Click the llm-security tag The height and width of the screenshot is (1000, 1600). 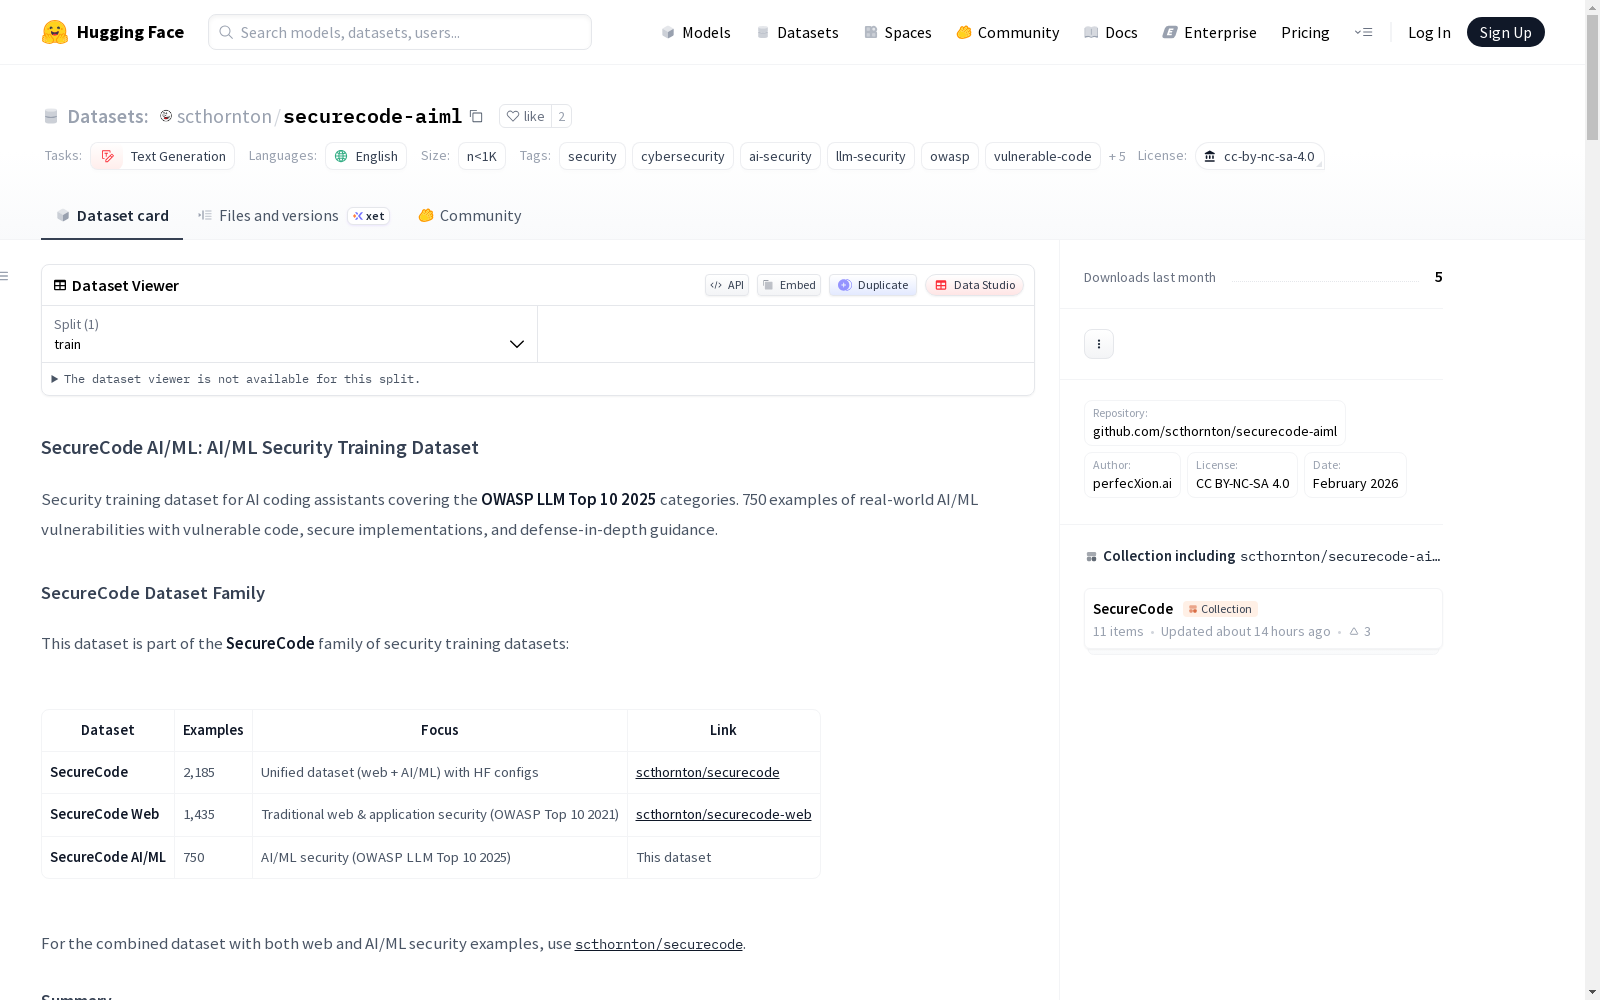tap(871, 156)
